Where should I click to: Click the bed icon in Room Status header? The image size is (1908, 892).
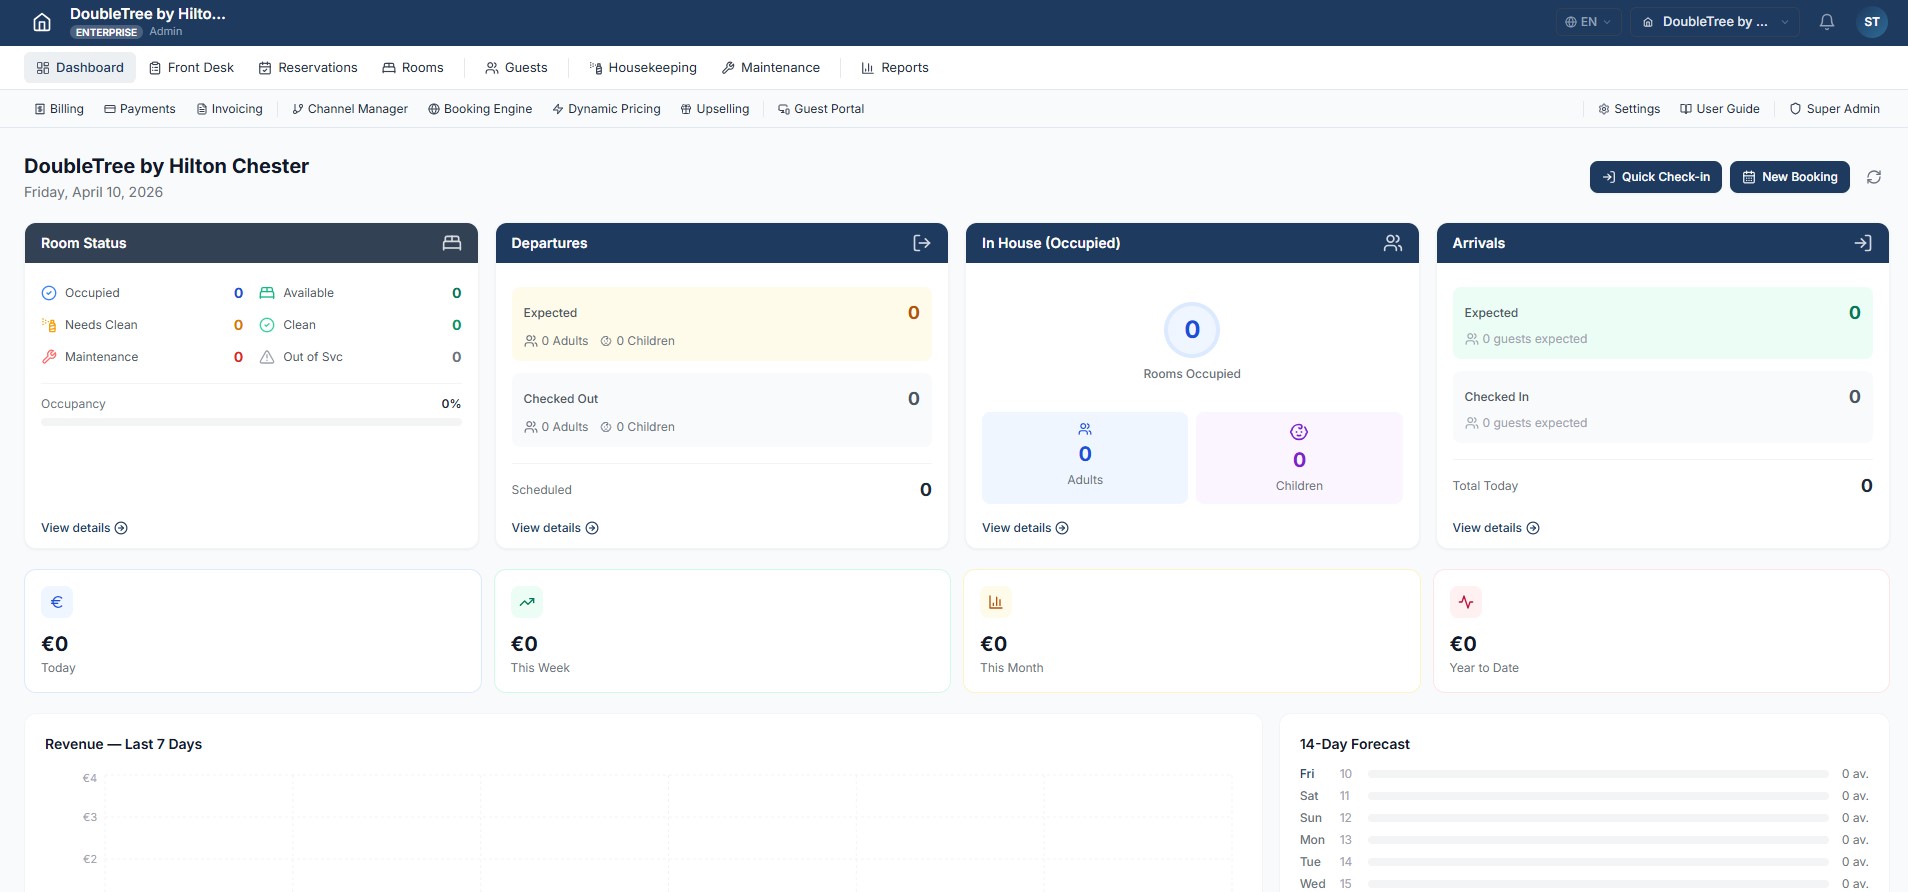pyautogui.click(x=452, y=243)
